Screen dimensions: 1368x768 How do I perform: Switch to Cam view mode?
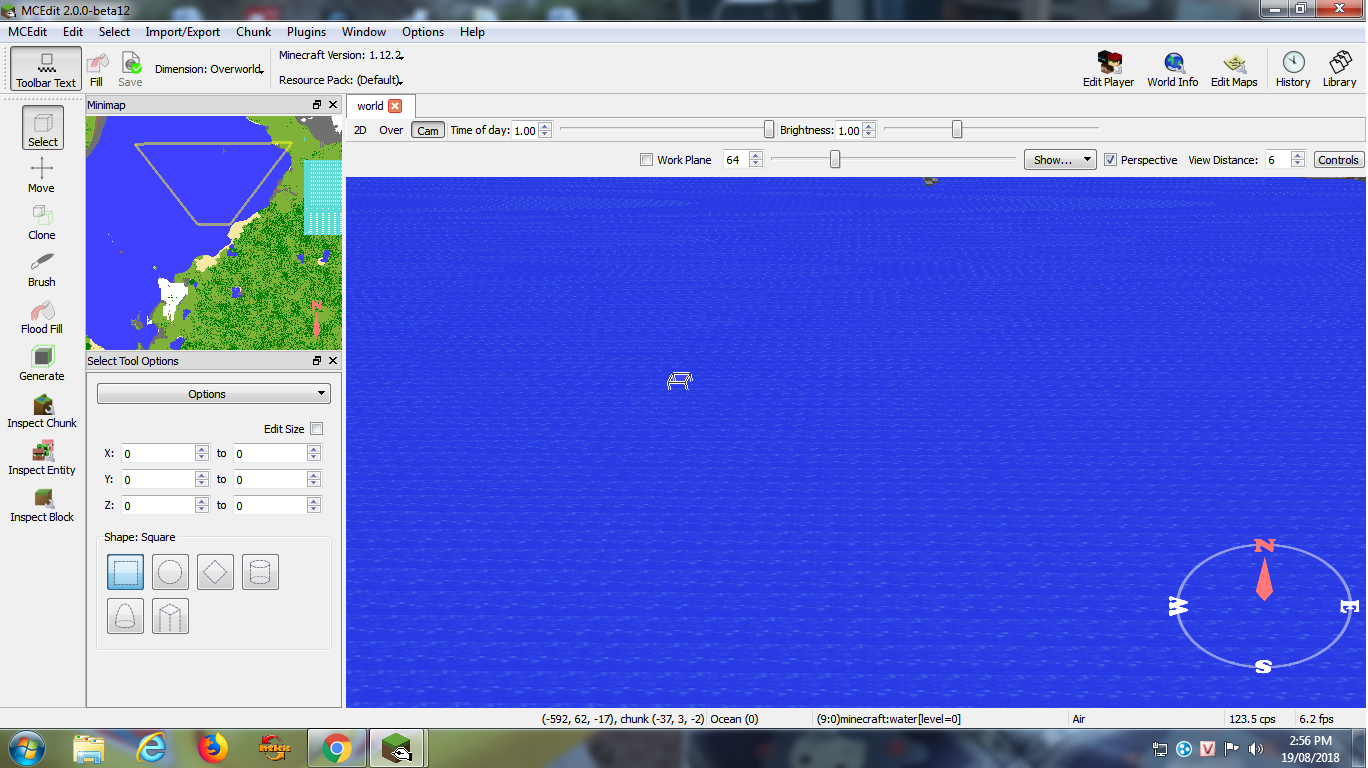(428, 130)
